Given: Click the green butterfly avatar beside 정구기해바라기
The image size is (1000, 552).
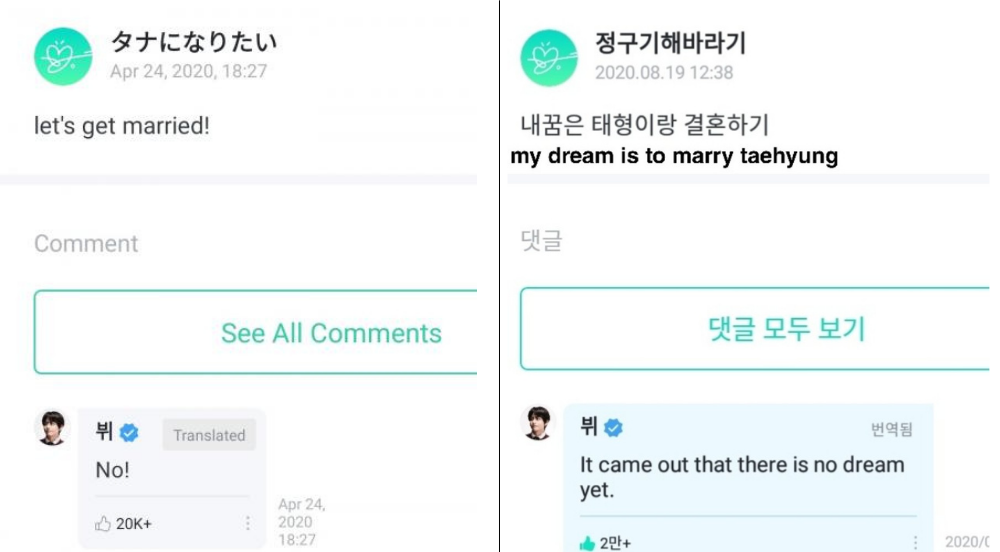Looking at the screenshot, I should pos(549,57).
